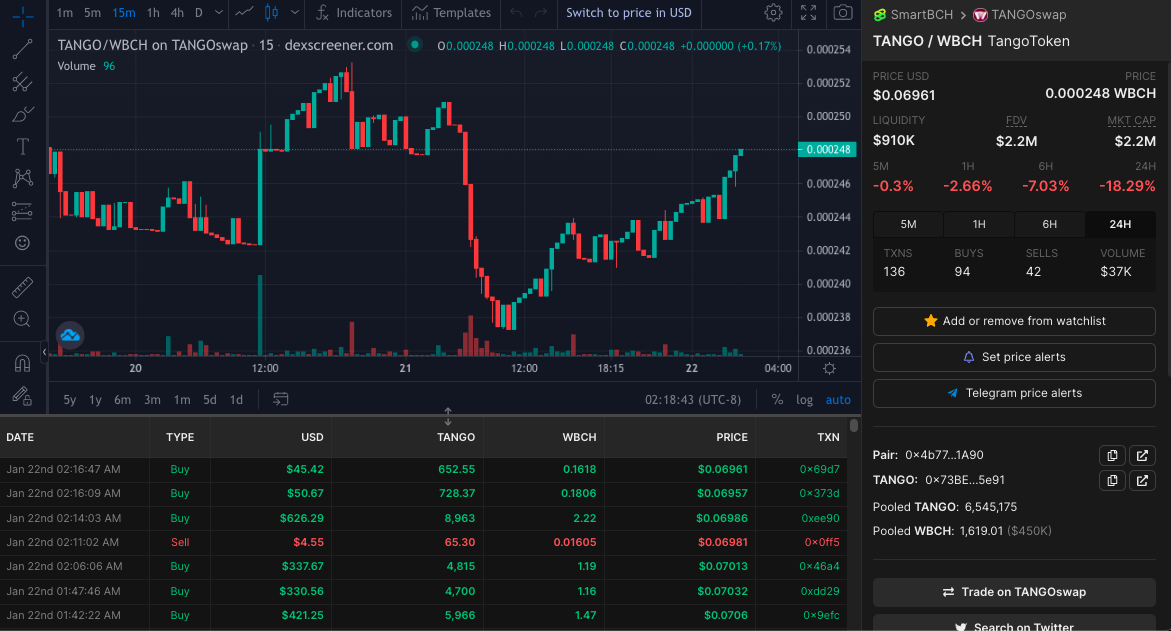Select the trend line drawing tool
Viewport: 1171px width, 631px height.
coord(22,50)
